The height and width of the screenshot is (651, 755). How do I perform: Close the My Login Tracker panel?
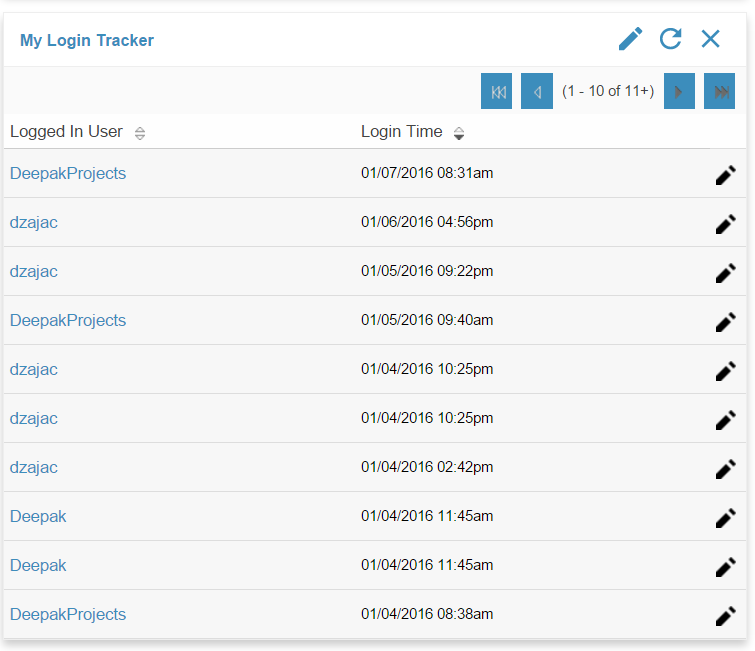point(710,39)
